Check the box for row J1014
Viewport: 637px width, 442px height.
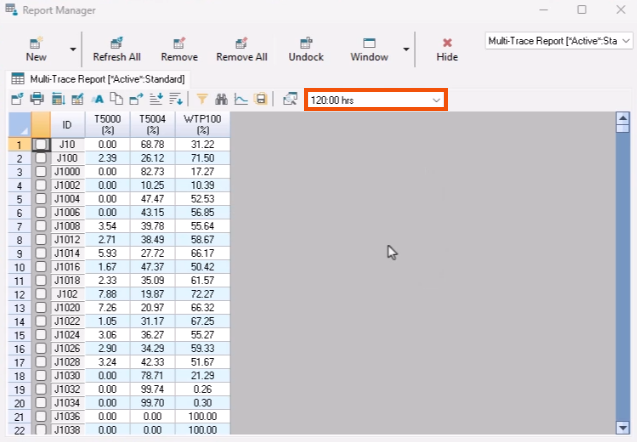click(x=41, y=253)
